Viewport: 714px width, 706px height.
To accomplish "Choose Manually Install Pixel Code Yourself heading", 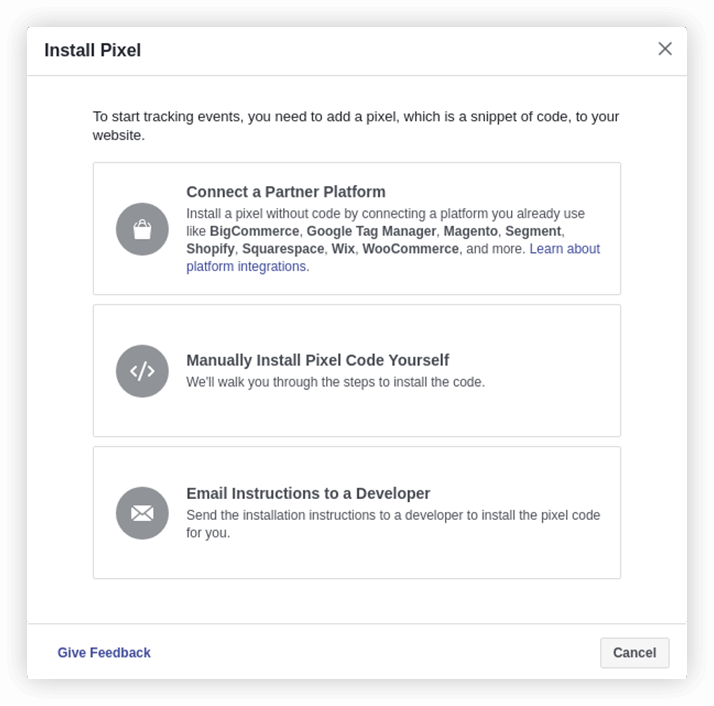I will click(x=317, y=360).
